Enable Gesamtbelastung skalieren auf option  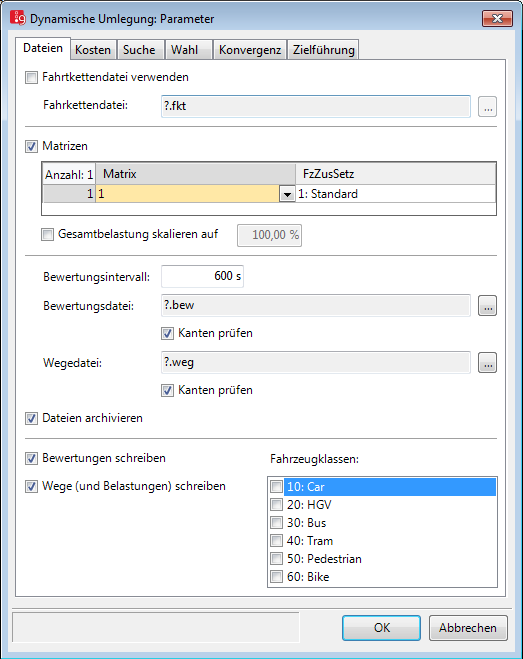pyautogui.click(x=48, y=234)
